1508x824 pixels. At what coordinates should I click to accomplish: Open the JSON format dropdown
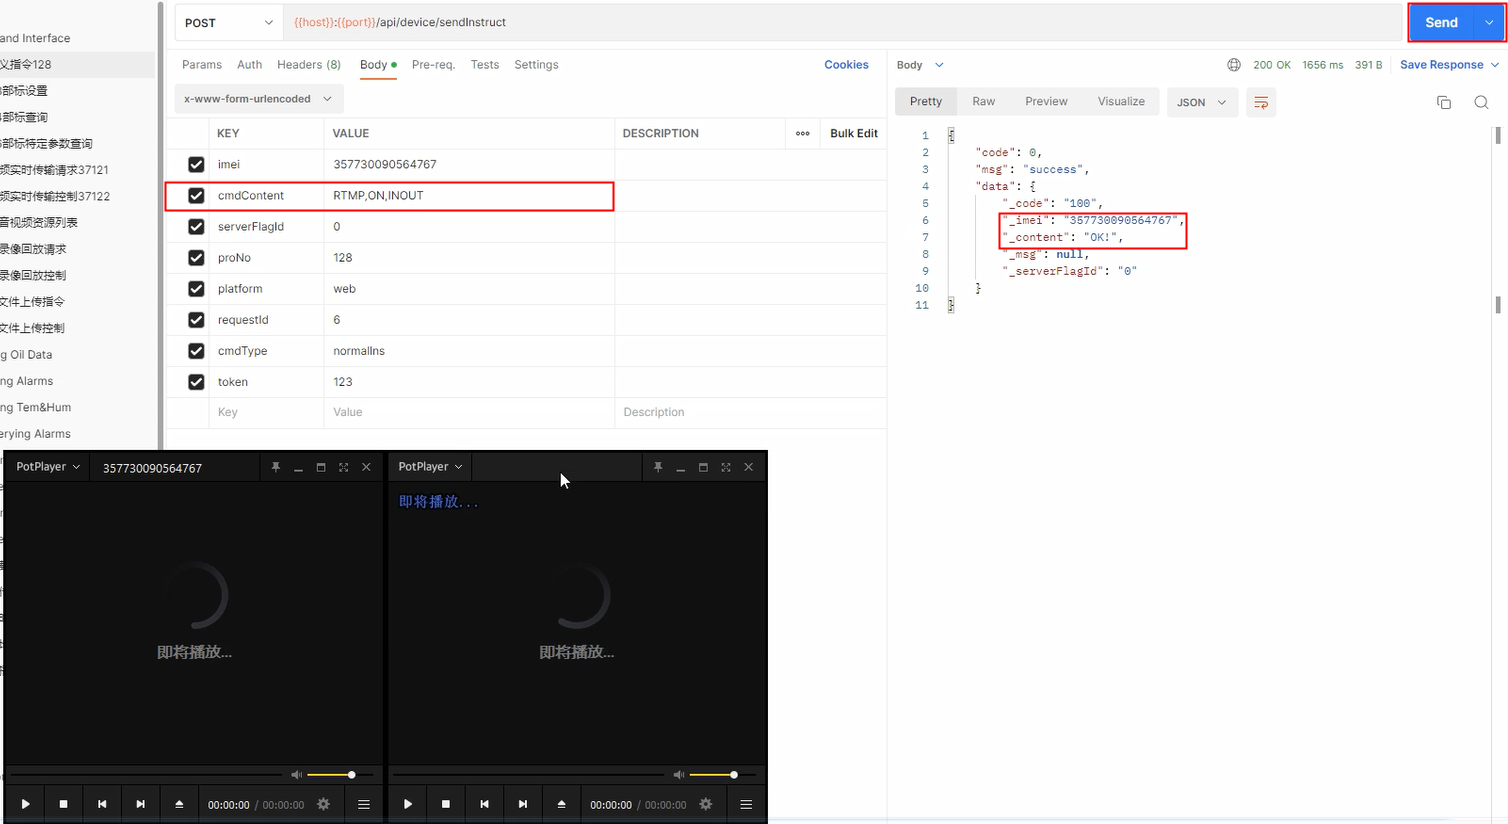pos(1201,102)
